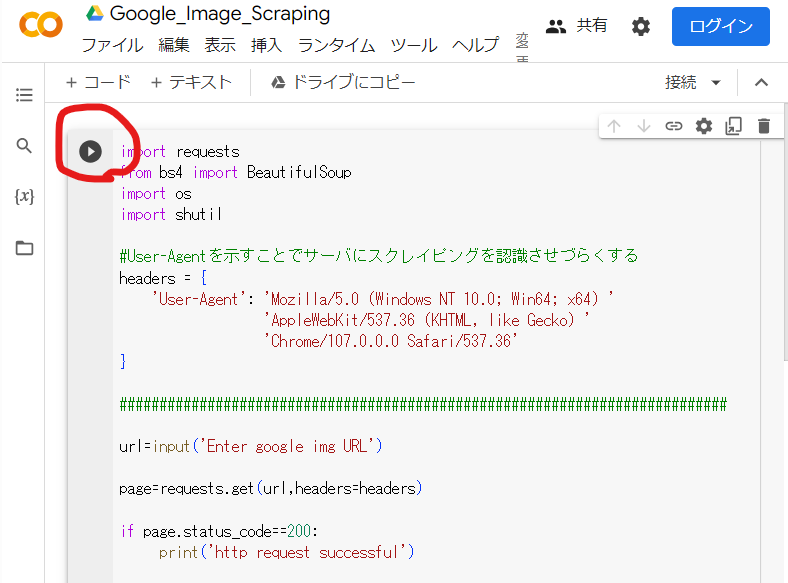
Task: Collapse the header with chevron up
Action: coord(761,83)
